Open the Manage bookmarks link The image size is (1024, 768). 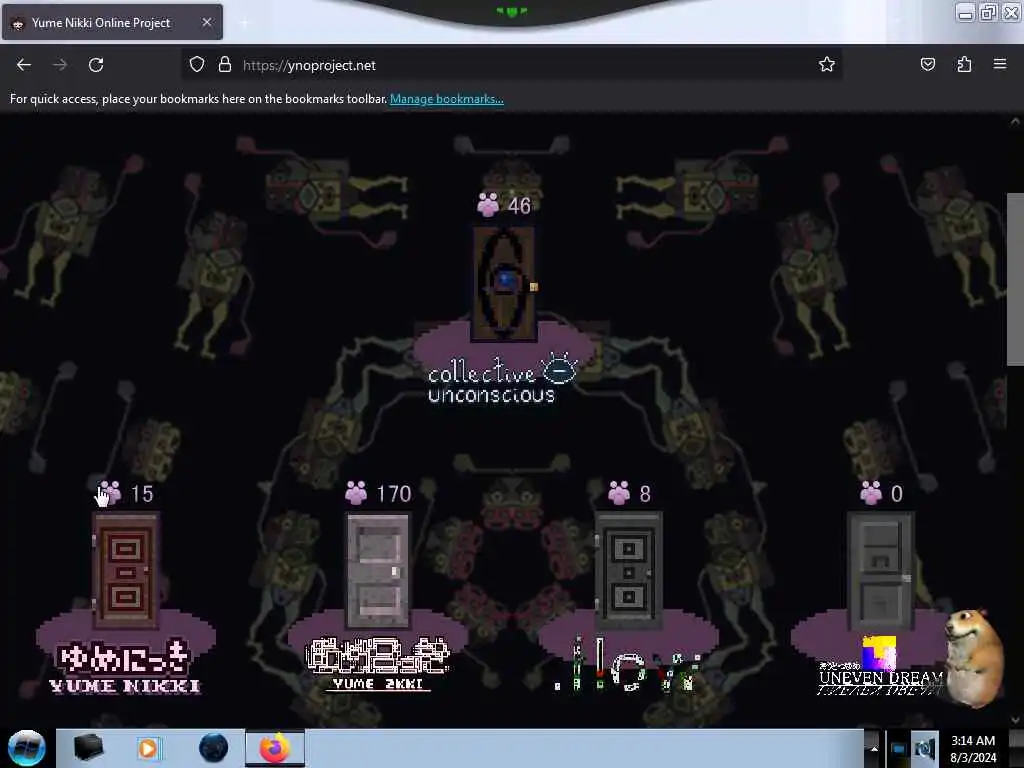click(447, 99)
